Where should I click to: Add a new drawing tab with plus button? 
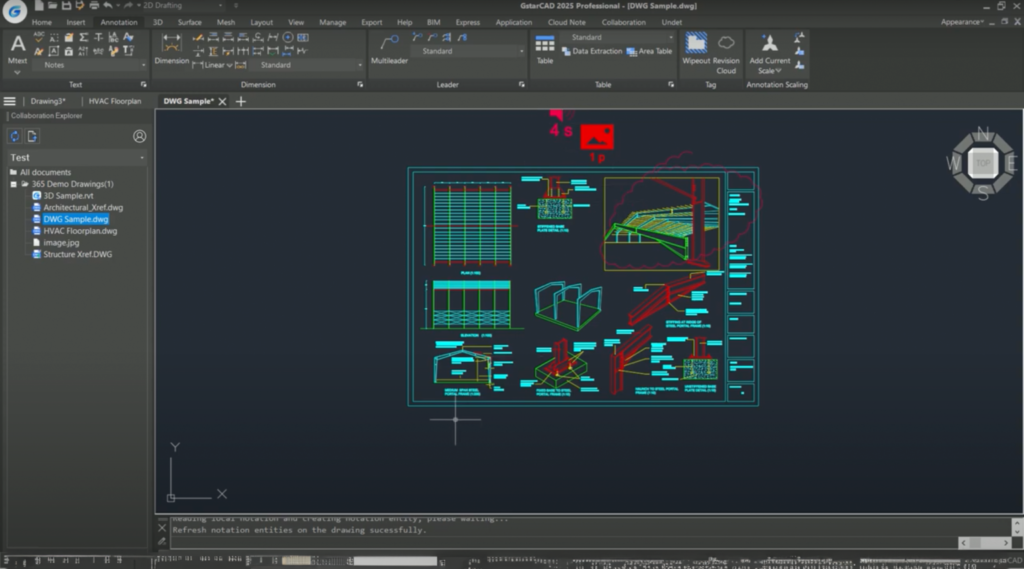pos(240,101)
